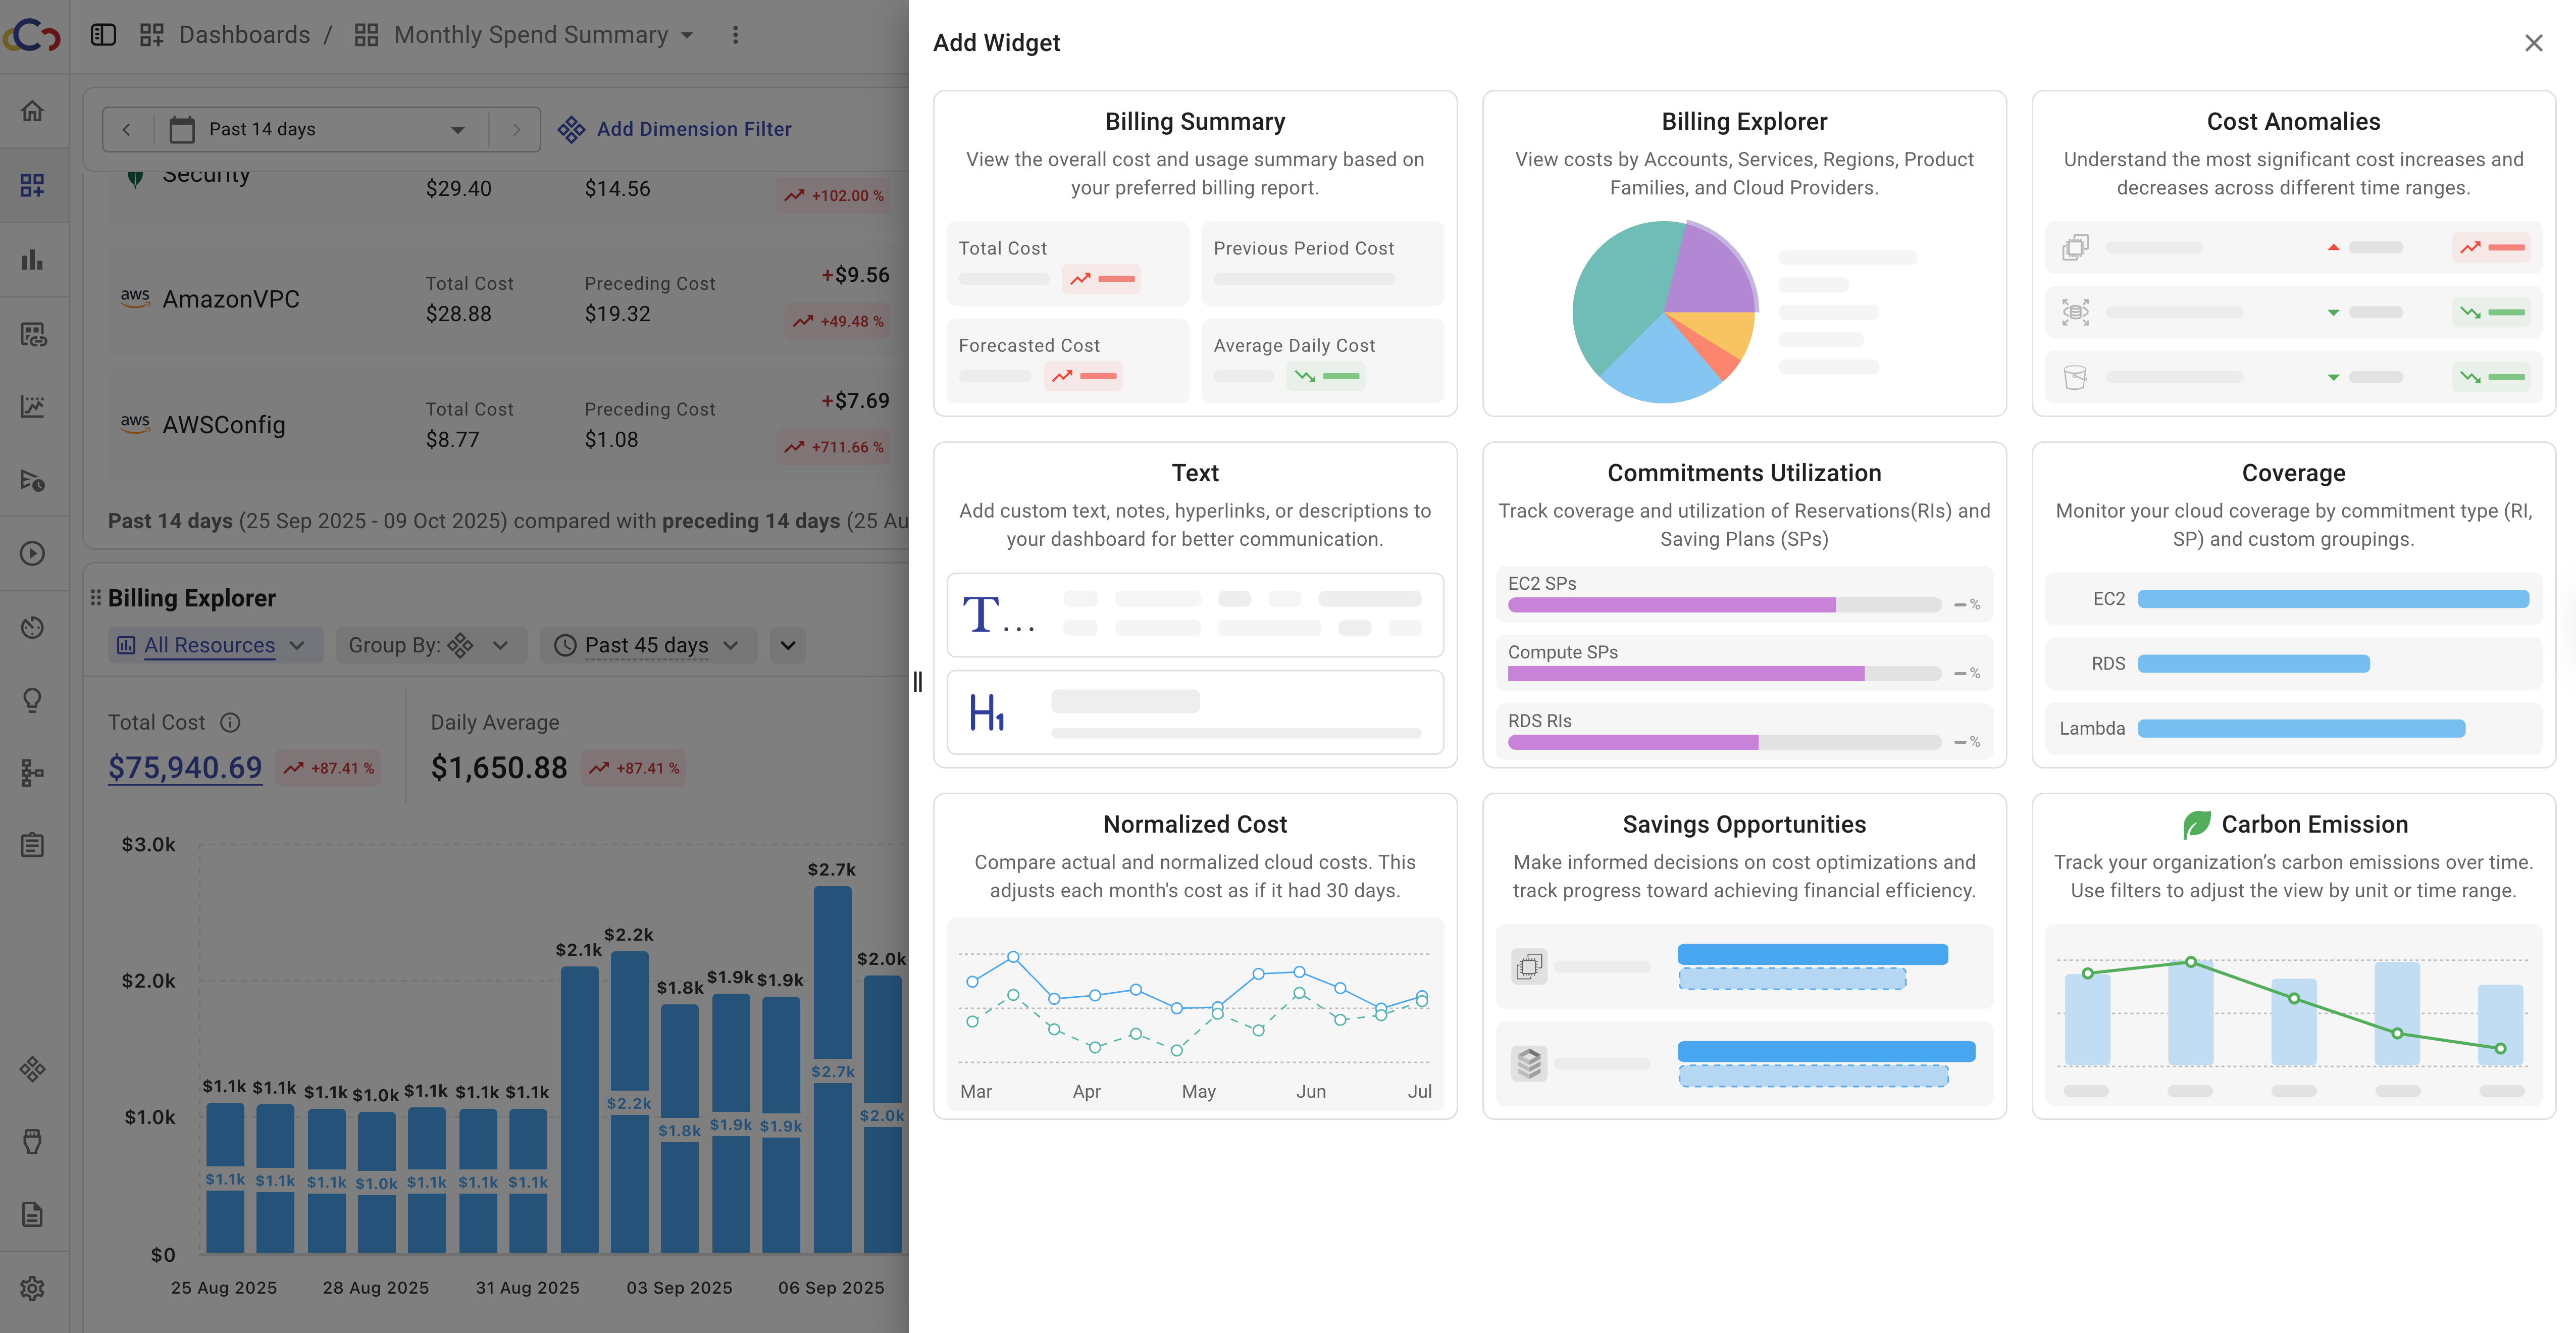This screenshot has height=1333, width=2576.
Task: Click the settings gear in the sidebar
Action: 33,1288
